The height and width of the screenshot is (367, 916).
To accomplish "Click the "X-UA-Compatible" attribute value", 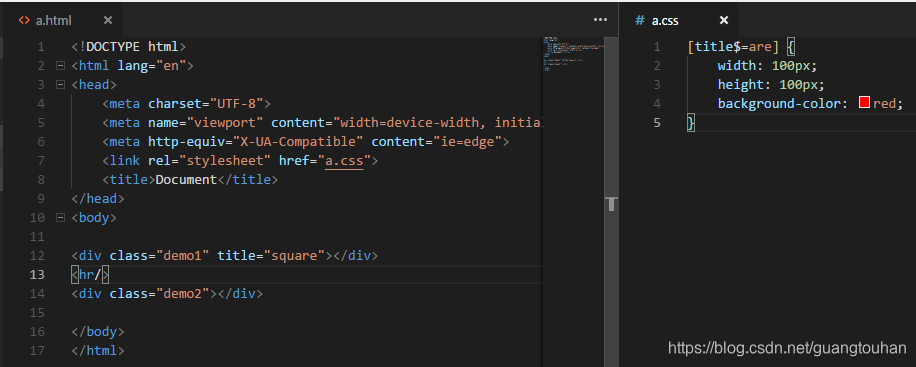I will click(x=298, y=141).
